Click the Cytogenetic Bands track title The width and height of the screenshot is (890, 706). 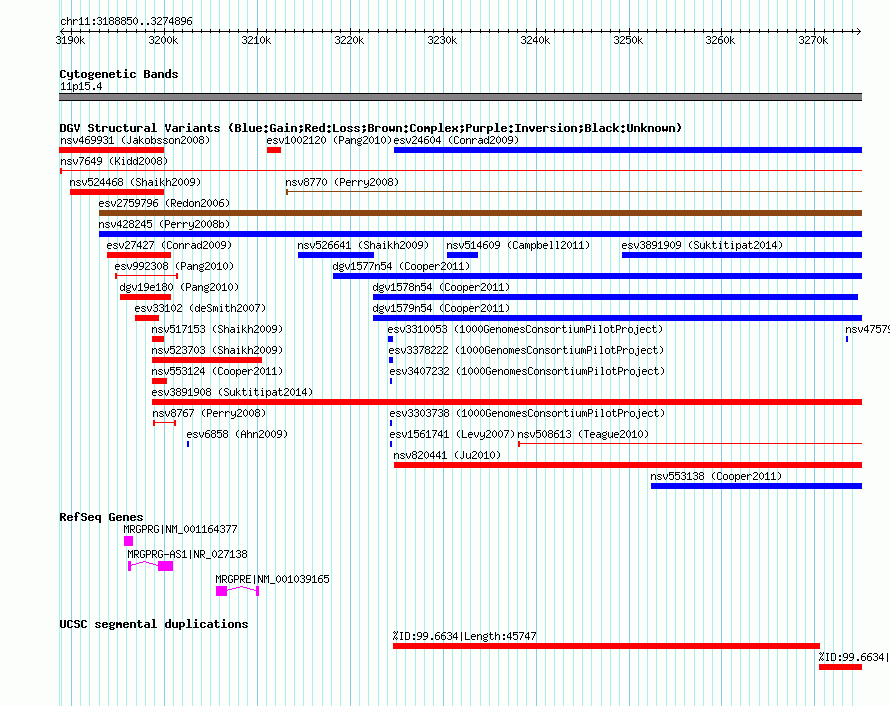pyautogui.click(x=119, y=74)
